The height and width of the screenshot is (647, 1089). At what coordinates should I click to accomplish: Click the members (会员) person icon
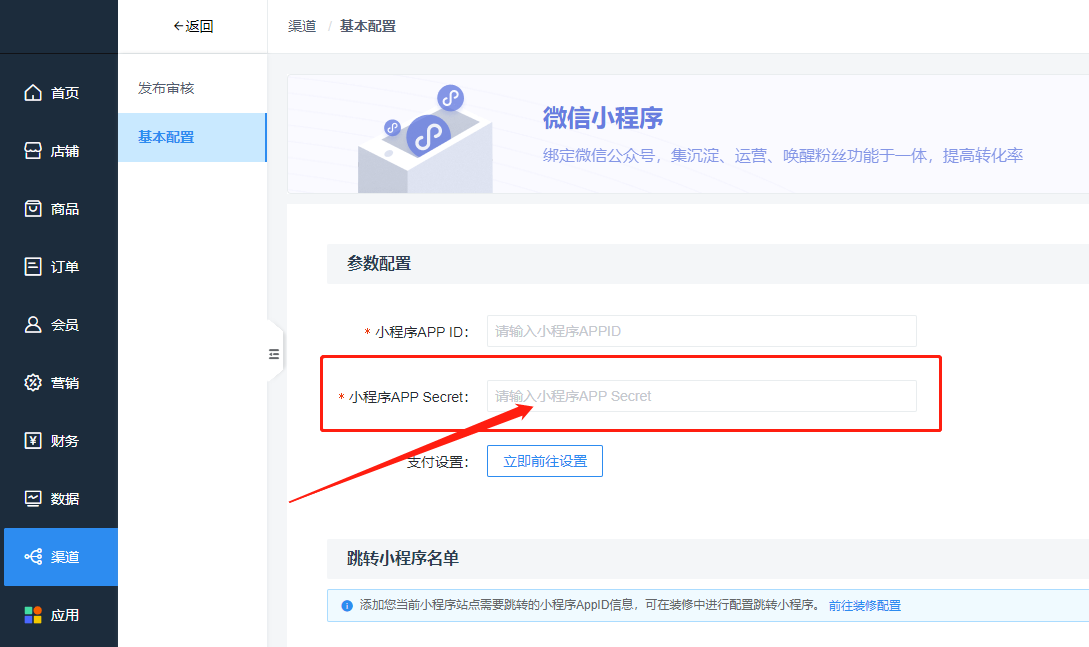(33, 324)
